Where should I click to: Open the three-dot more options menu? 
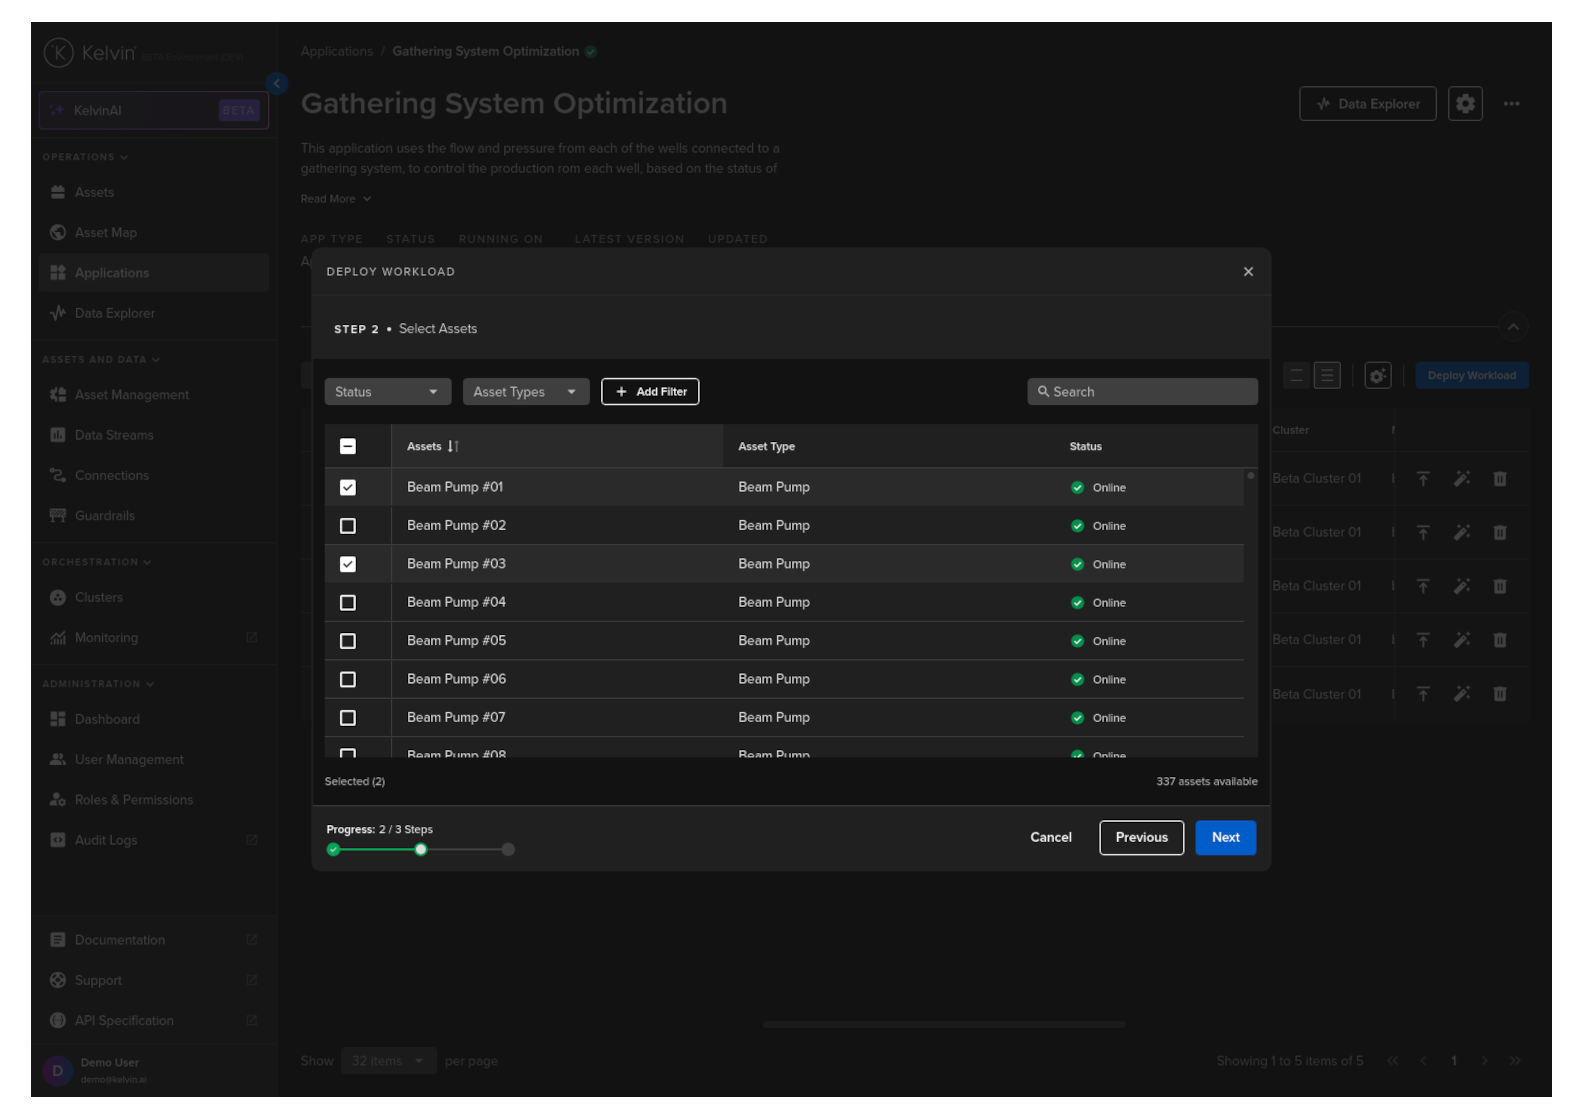coord(1511,104)
